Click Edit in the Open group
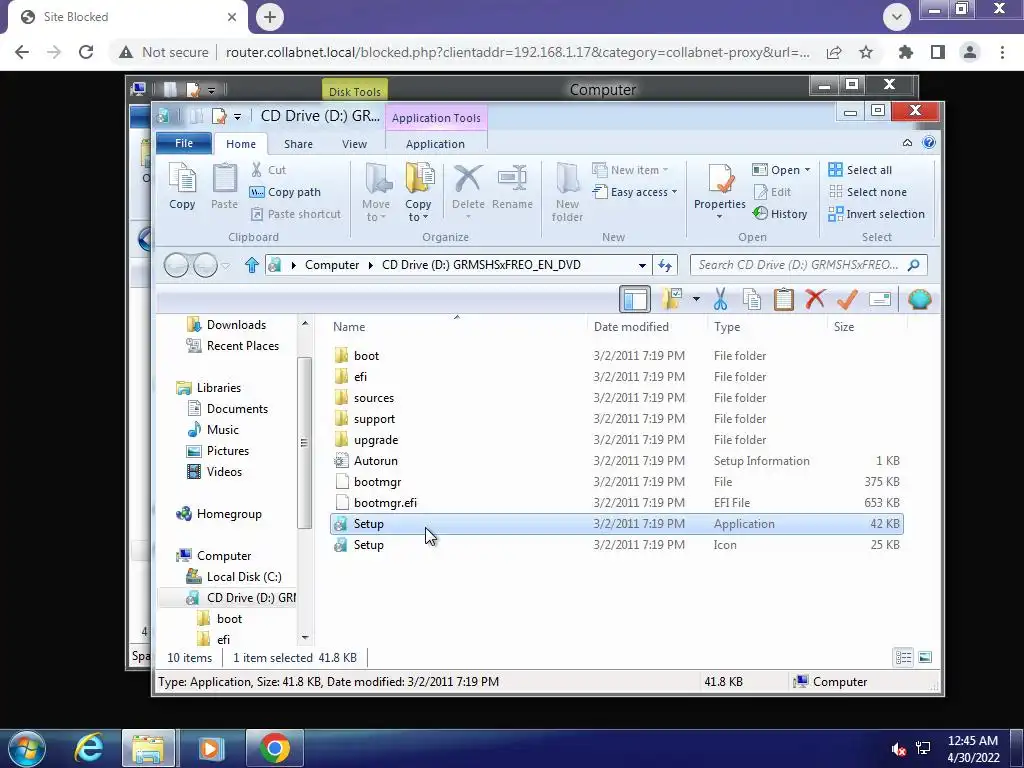This screenshot has width=1024, height=768. (773, 192)
